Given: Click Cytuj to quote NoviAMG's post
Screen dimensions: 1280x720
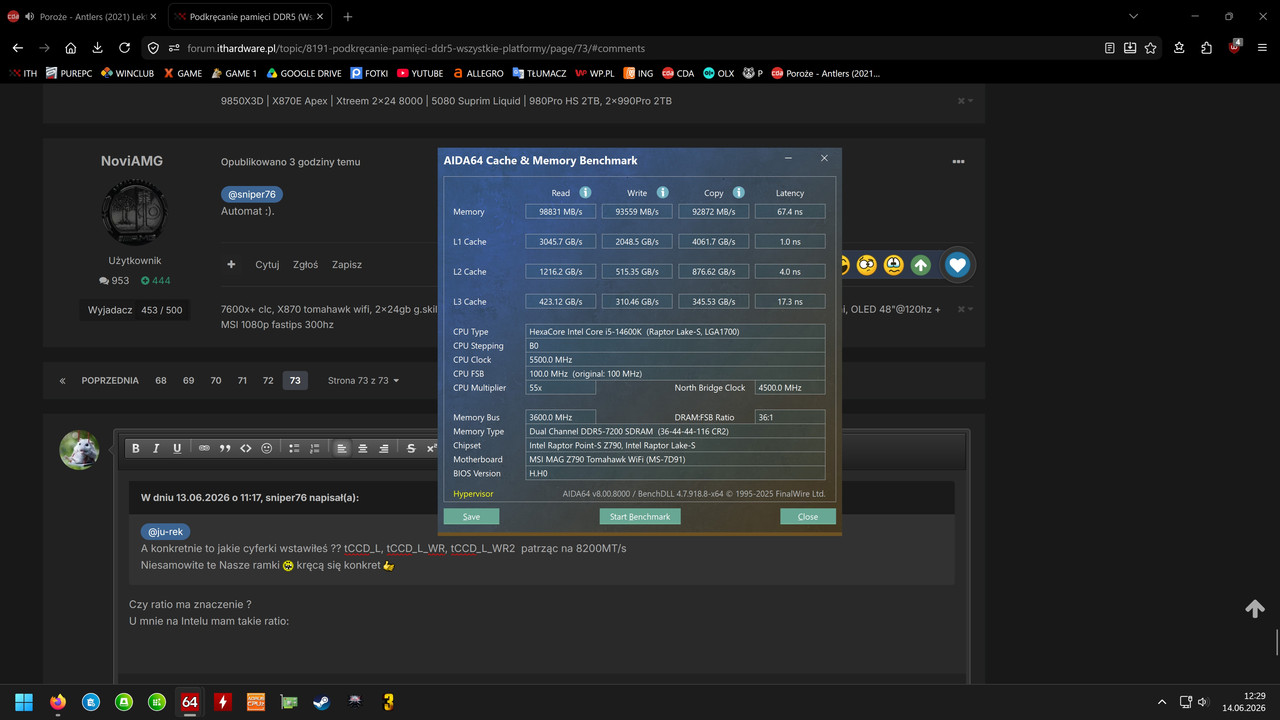Looking at the screenshot, I should [x=267, y=265].
